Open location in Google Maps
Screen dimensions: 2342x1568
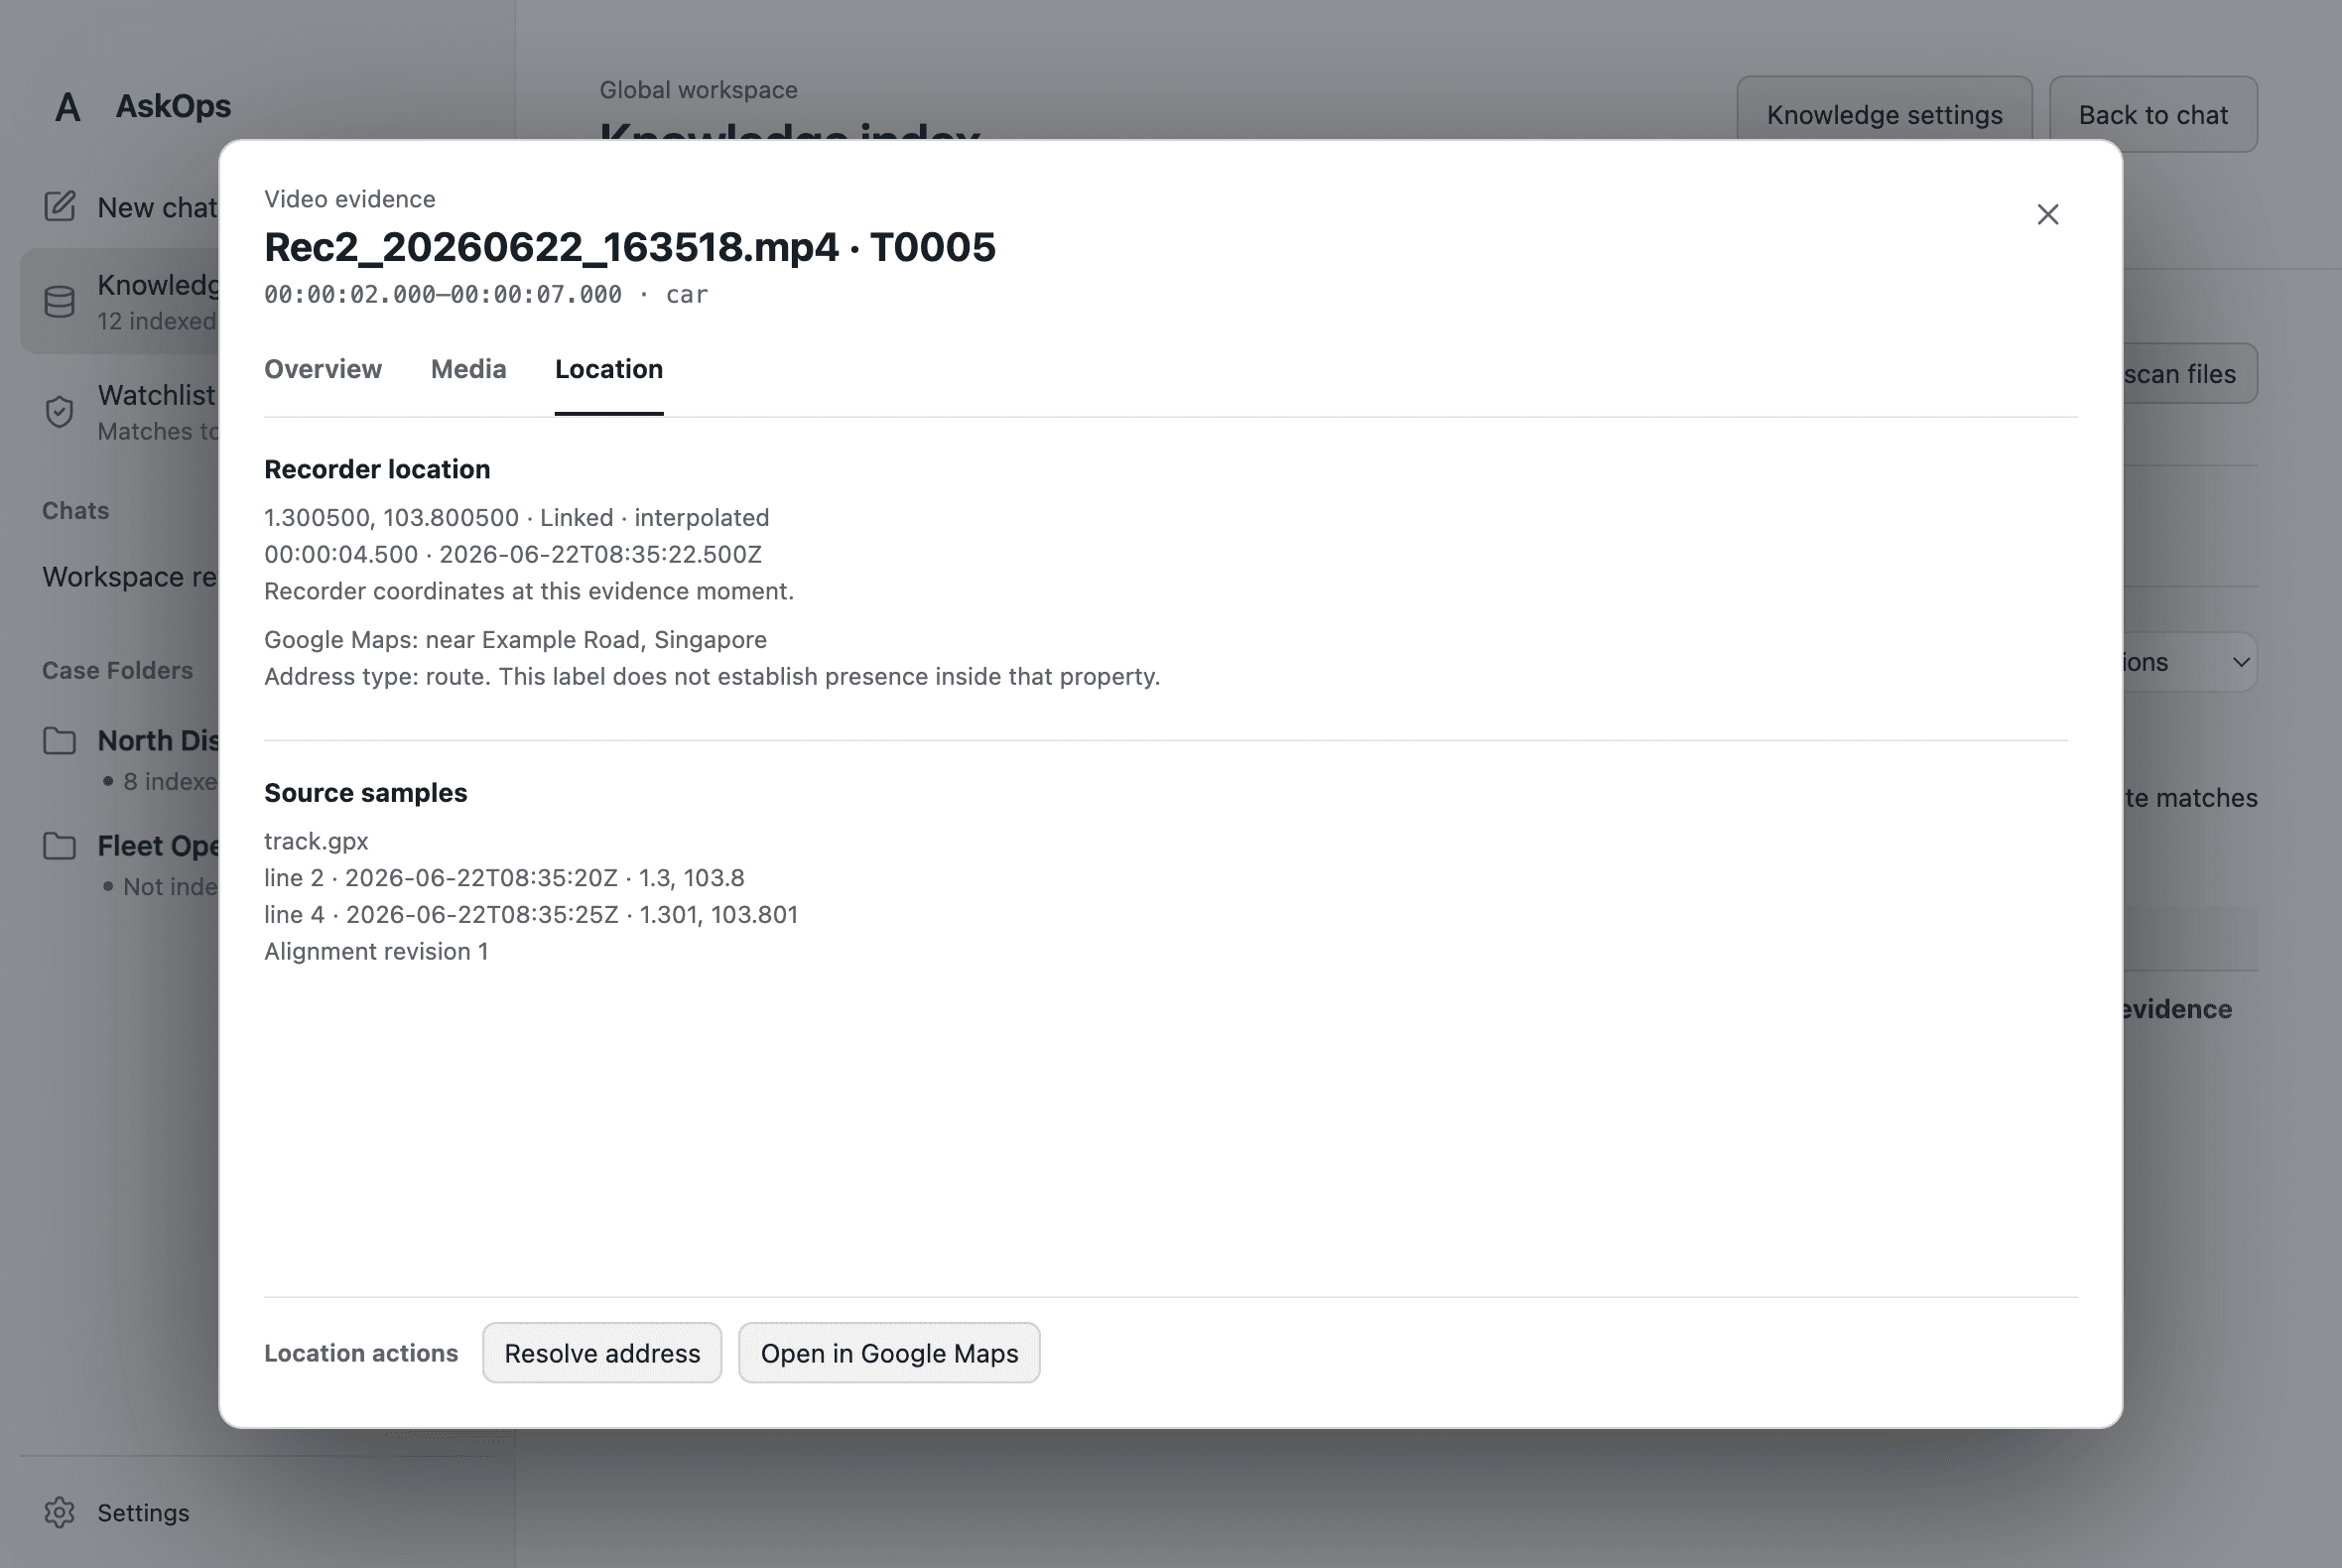pyautogui.click(x=889, y=1352)
